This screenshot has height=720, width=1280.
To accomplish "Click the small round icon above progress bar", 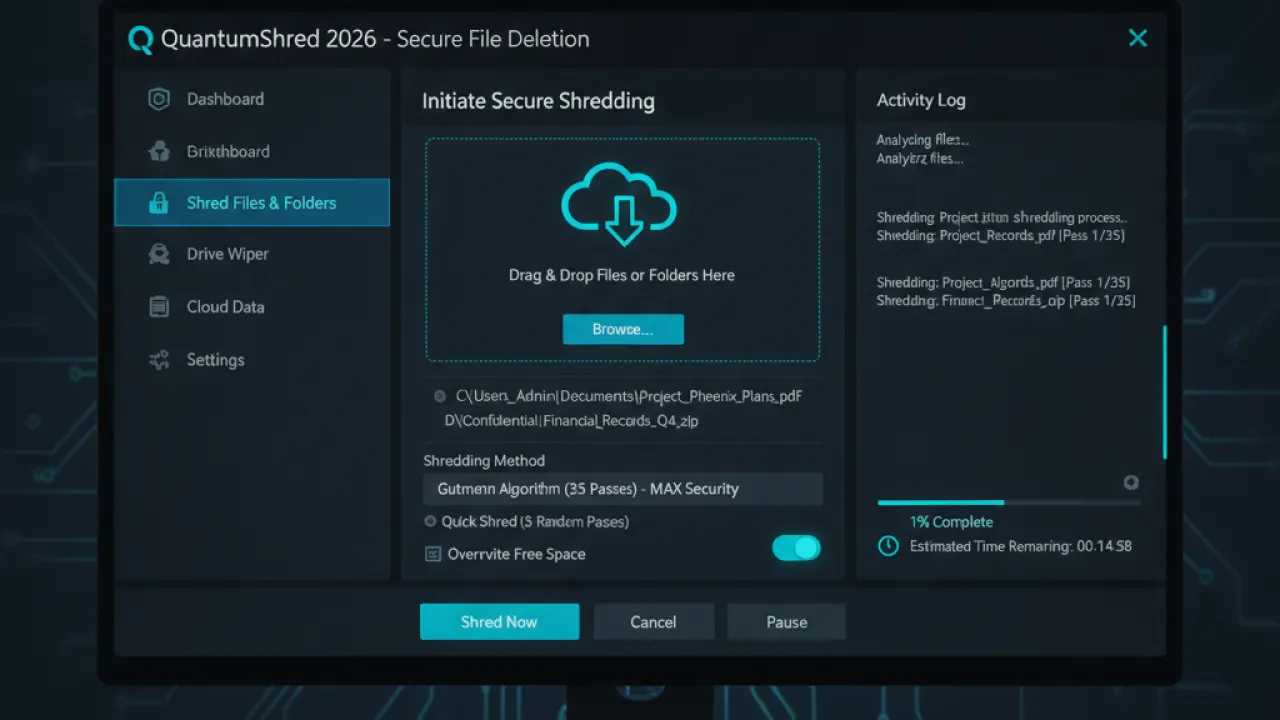I will coord(1131,482).
